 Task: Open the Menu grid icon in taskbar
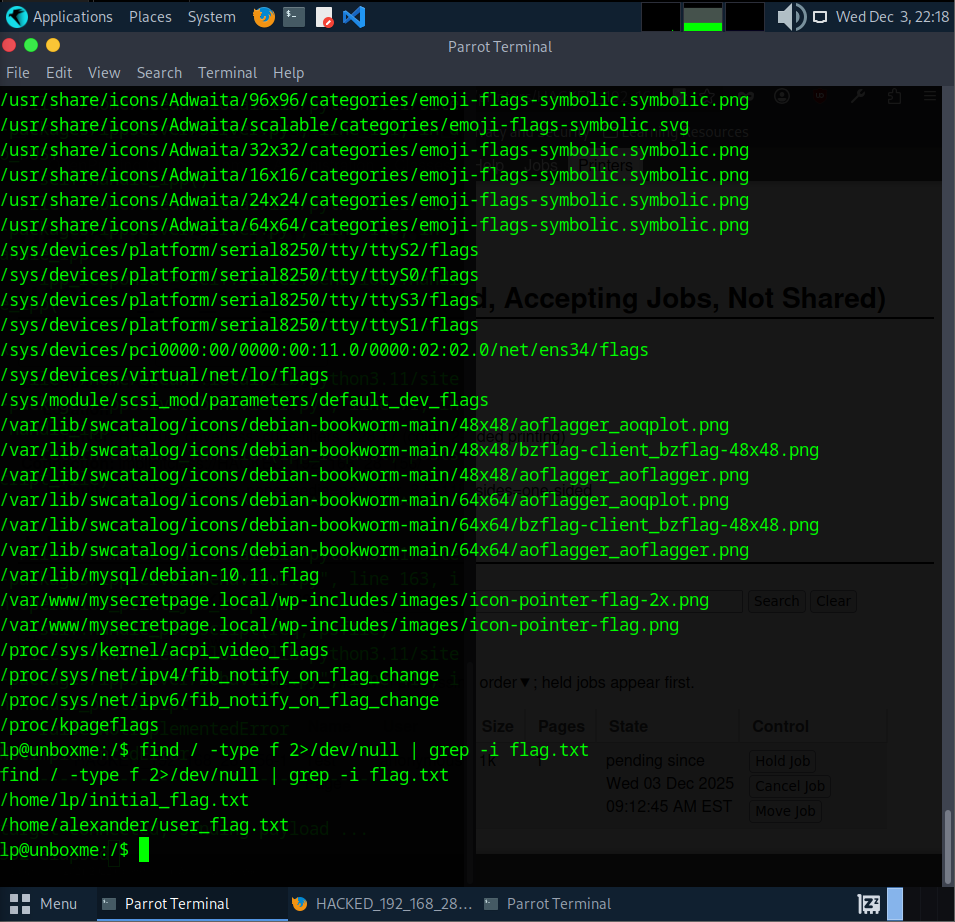pos(19,904)
